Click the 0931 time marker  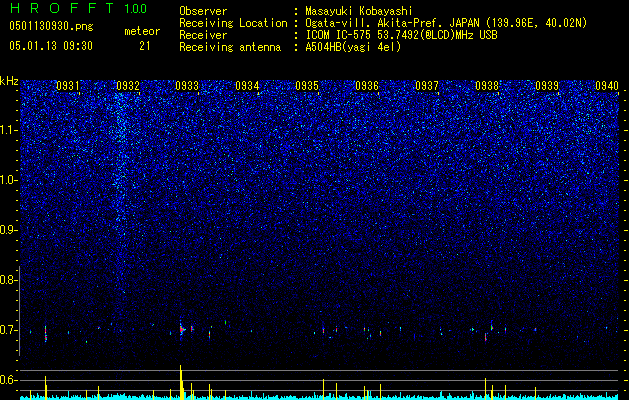click(67, 86)
